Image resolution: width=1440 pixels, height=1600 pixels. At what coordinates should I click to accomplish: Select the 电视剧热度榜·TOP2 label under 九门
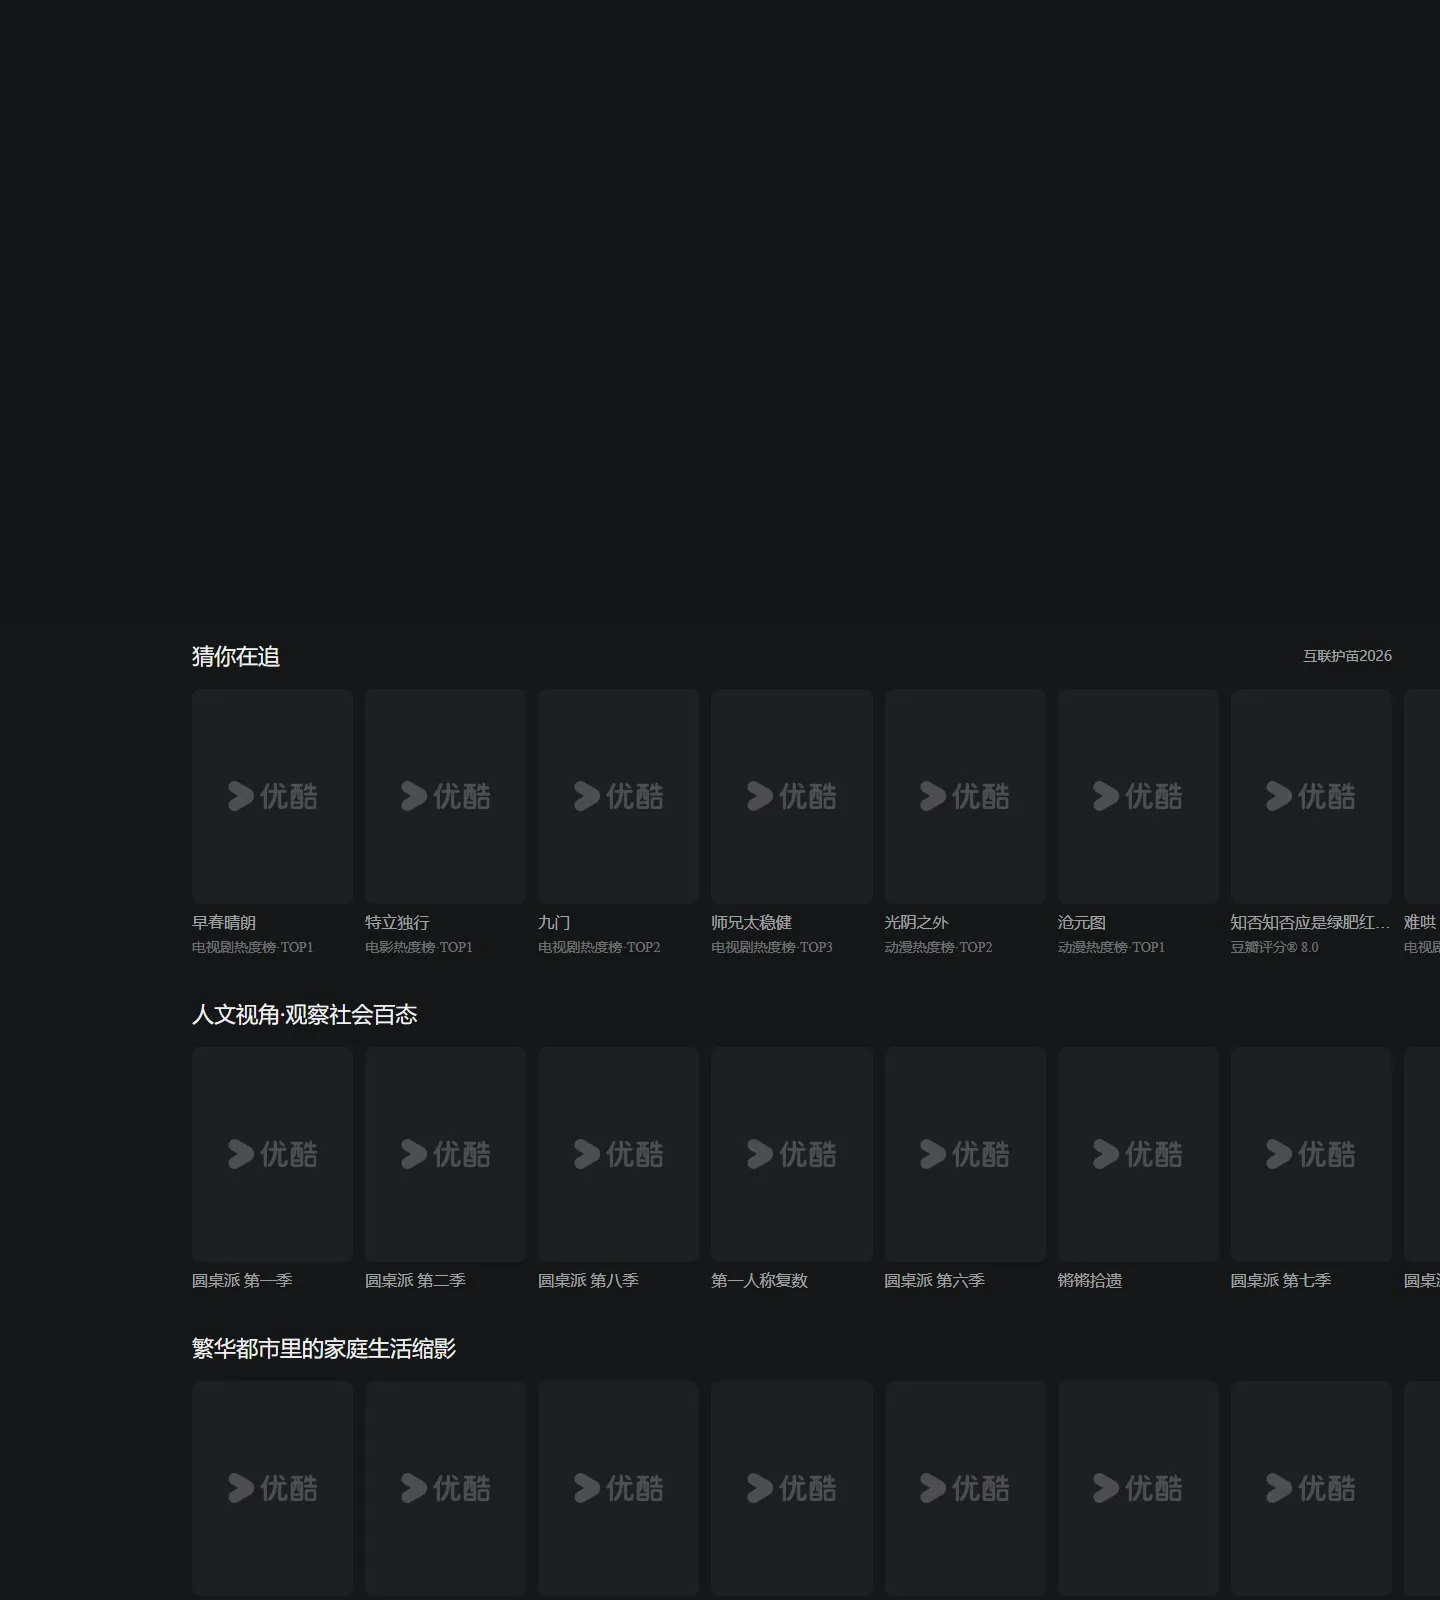599,947
